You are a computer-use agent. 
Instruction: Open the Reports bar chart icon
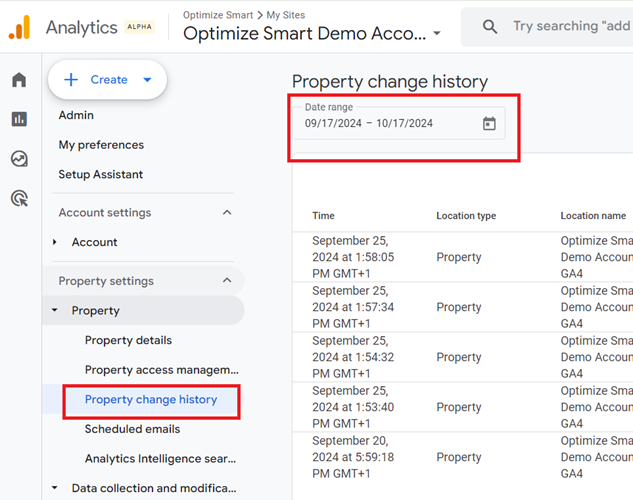pos(19,119)
